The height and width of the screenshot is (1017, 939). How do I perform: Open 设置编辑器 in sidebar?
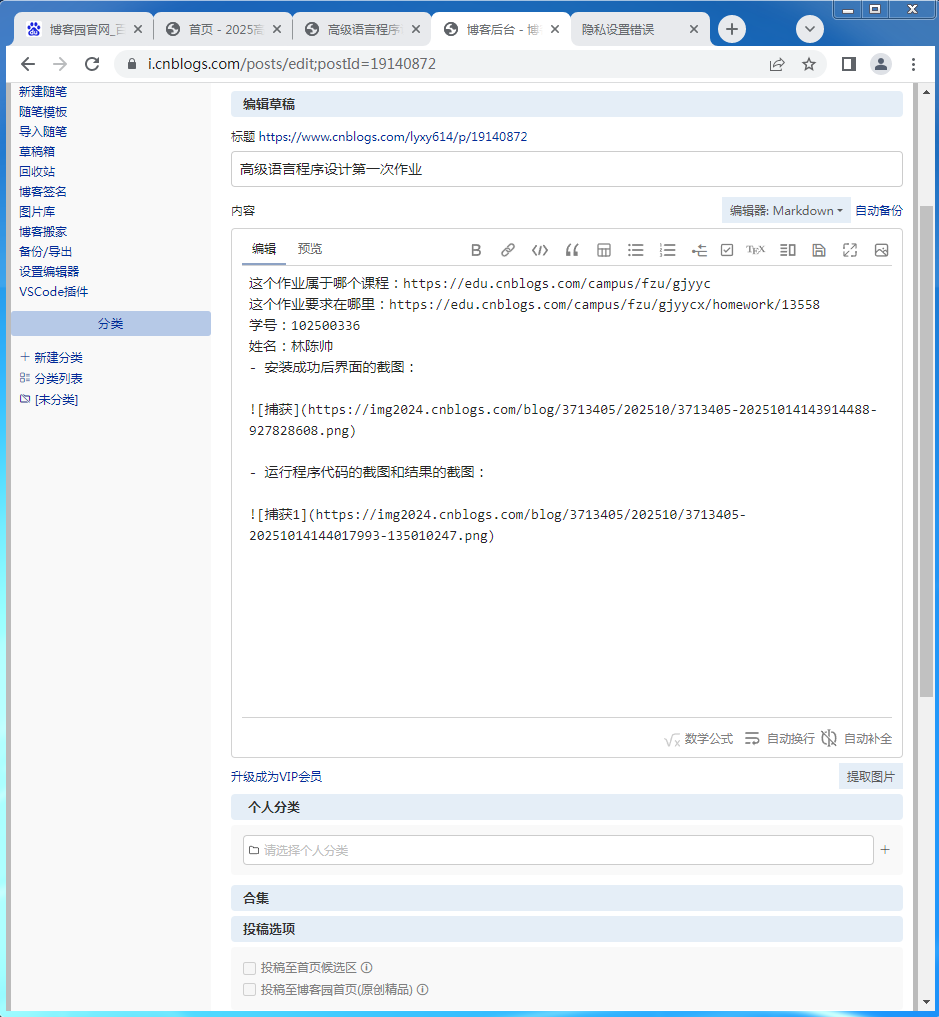point(49,272)
